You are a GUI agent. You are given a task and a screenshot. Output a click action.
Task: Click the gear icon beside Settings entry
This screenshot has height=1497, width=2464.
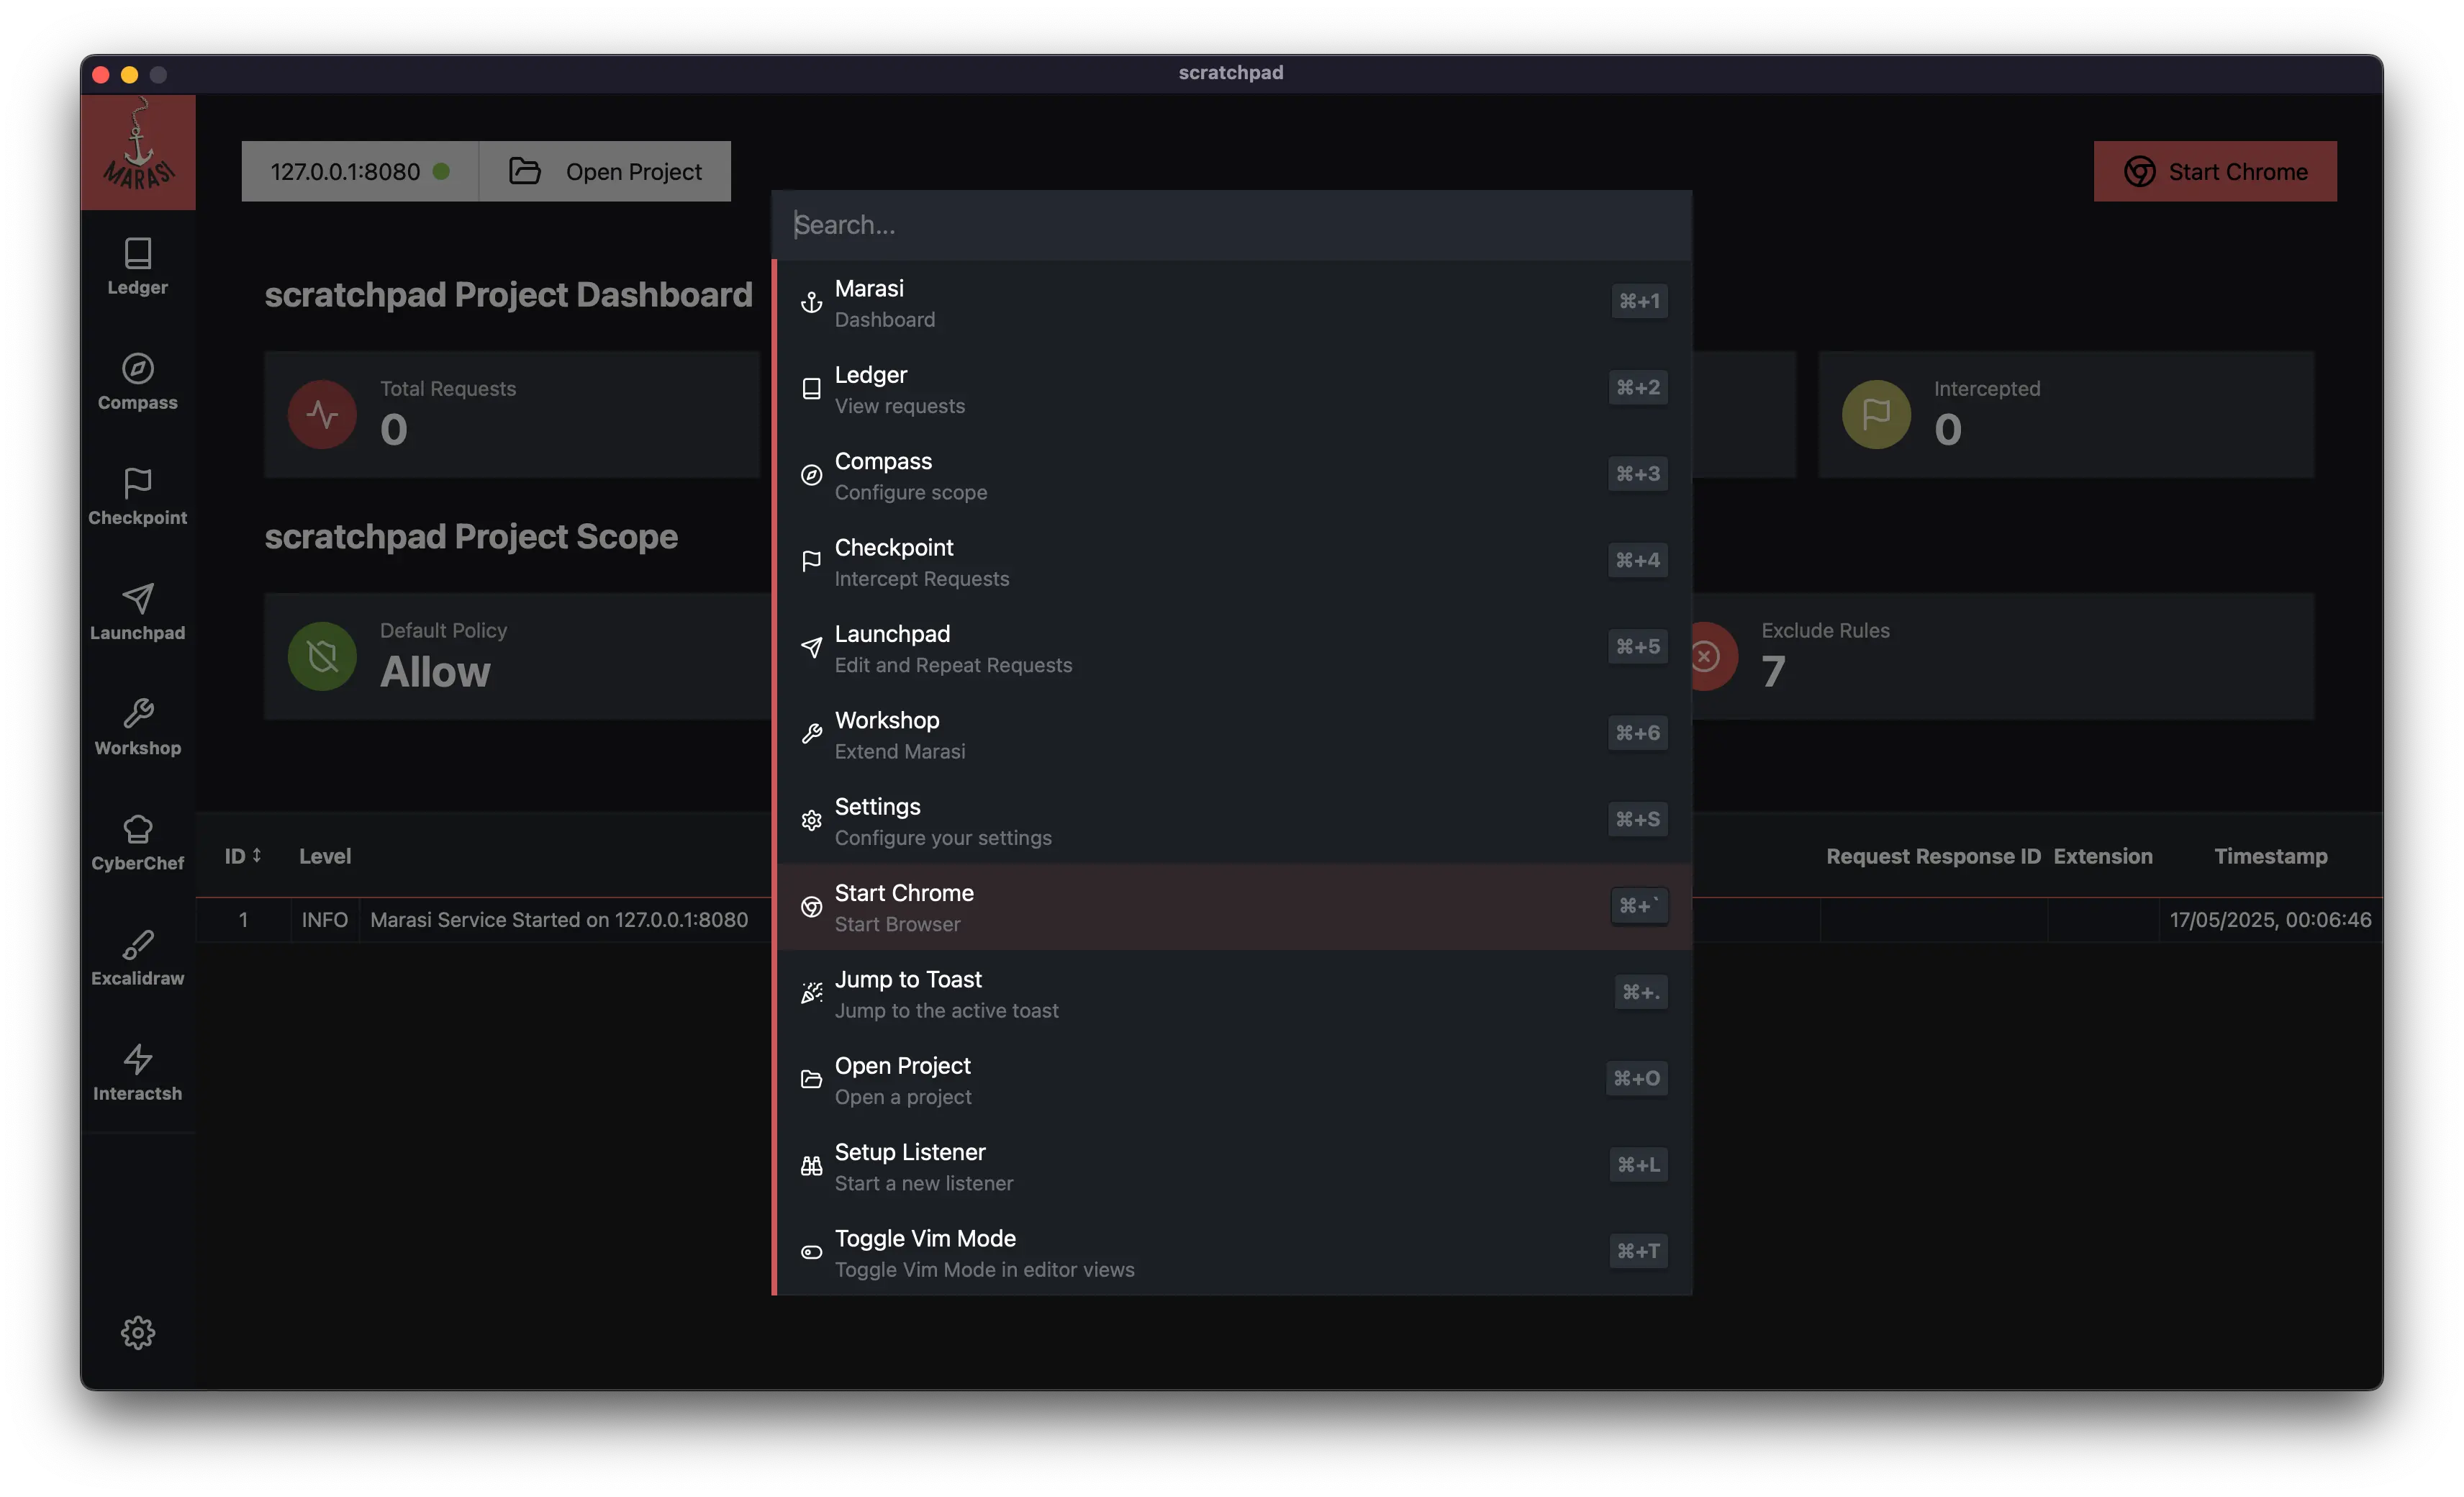[811, 820]
